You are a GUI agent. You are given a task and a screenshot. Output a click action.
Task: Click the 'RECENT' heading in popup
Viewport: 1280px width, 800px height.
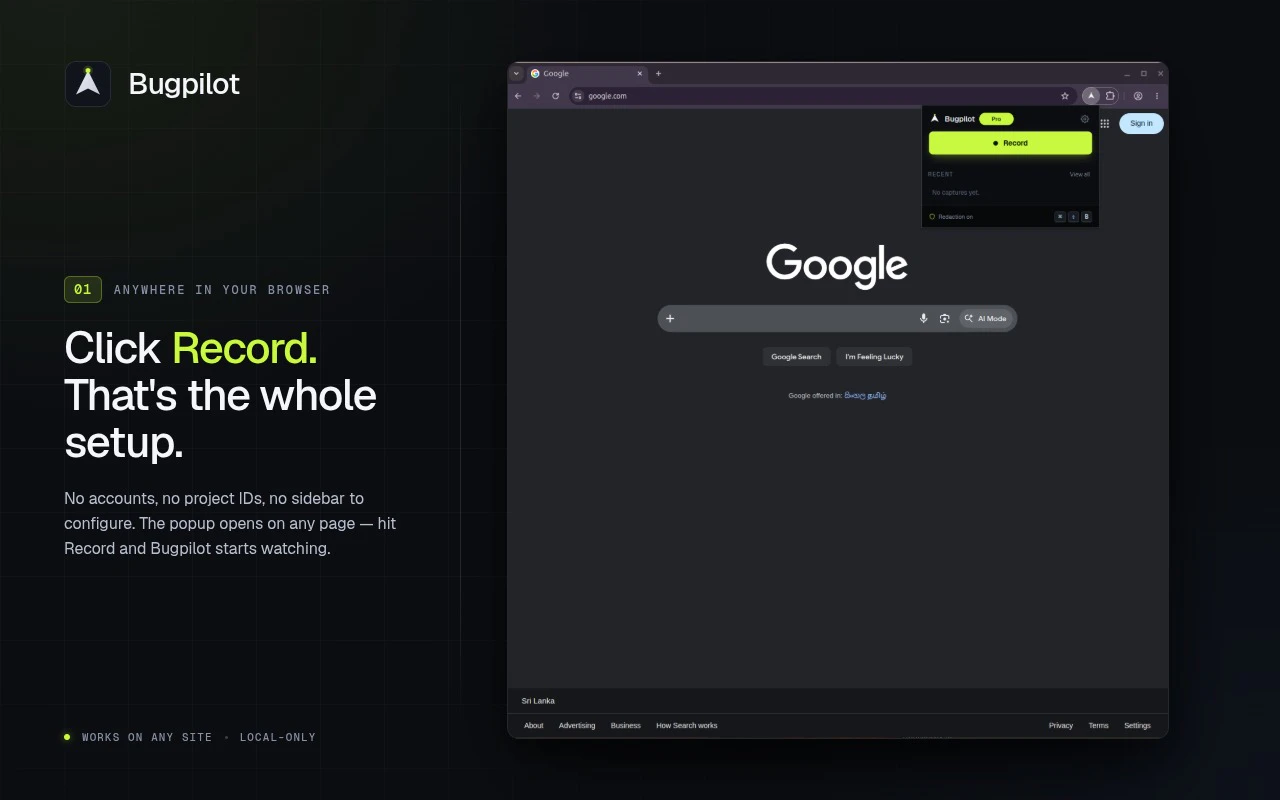click(940, 174)
